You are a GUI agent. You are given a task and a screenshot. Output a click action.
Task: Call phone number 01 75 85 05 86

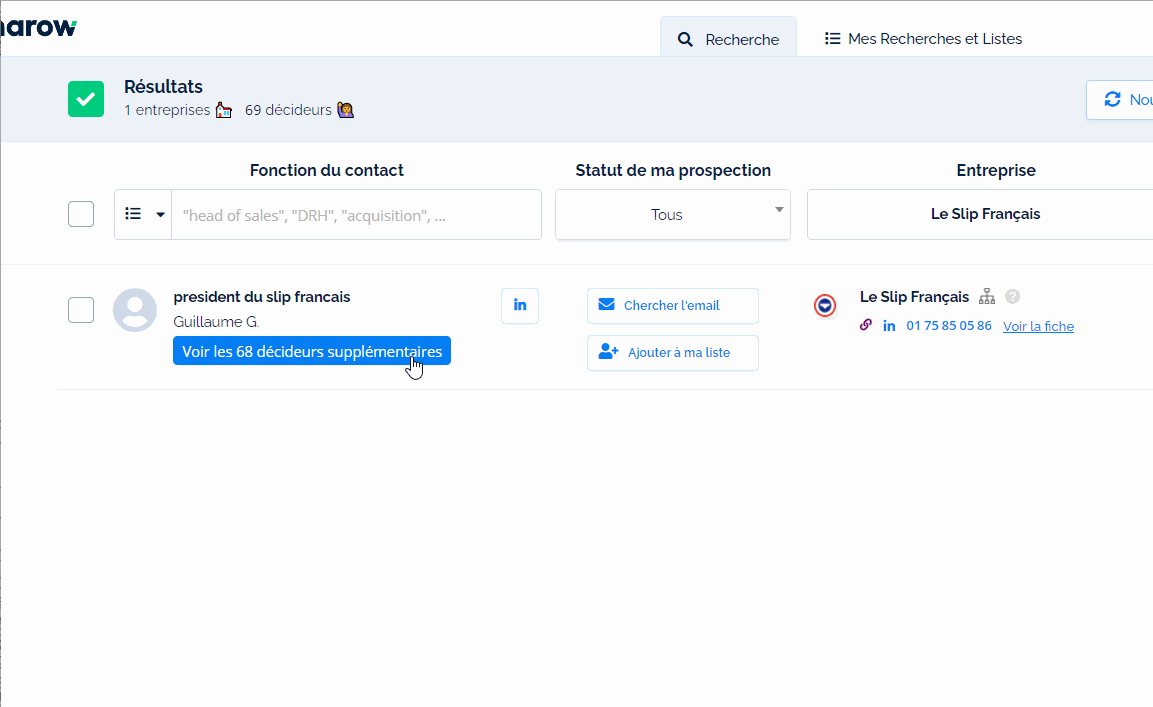click(949, 325)
